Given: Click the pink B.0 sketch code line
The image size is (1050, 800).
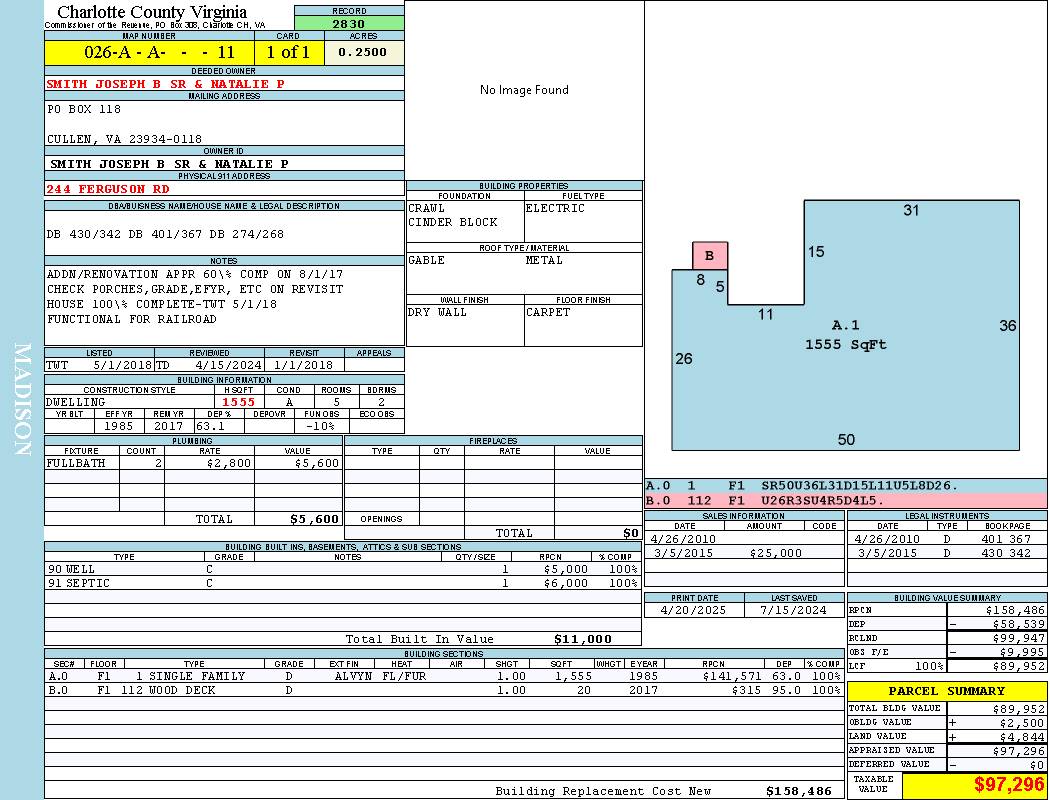Looking at the screenshot, I should pos(845,500).
